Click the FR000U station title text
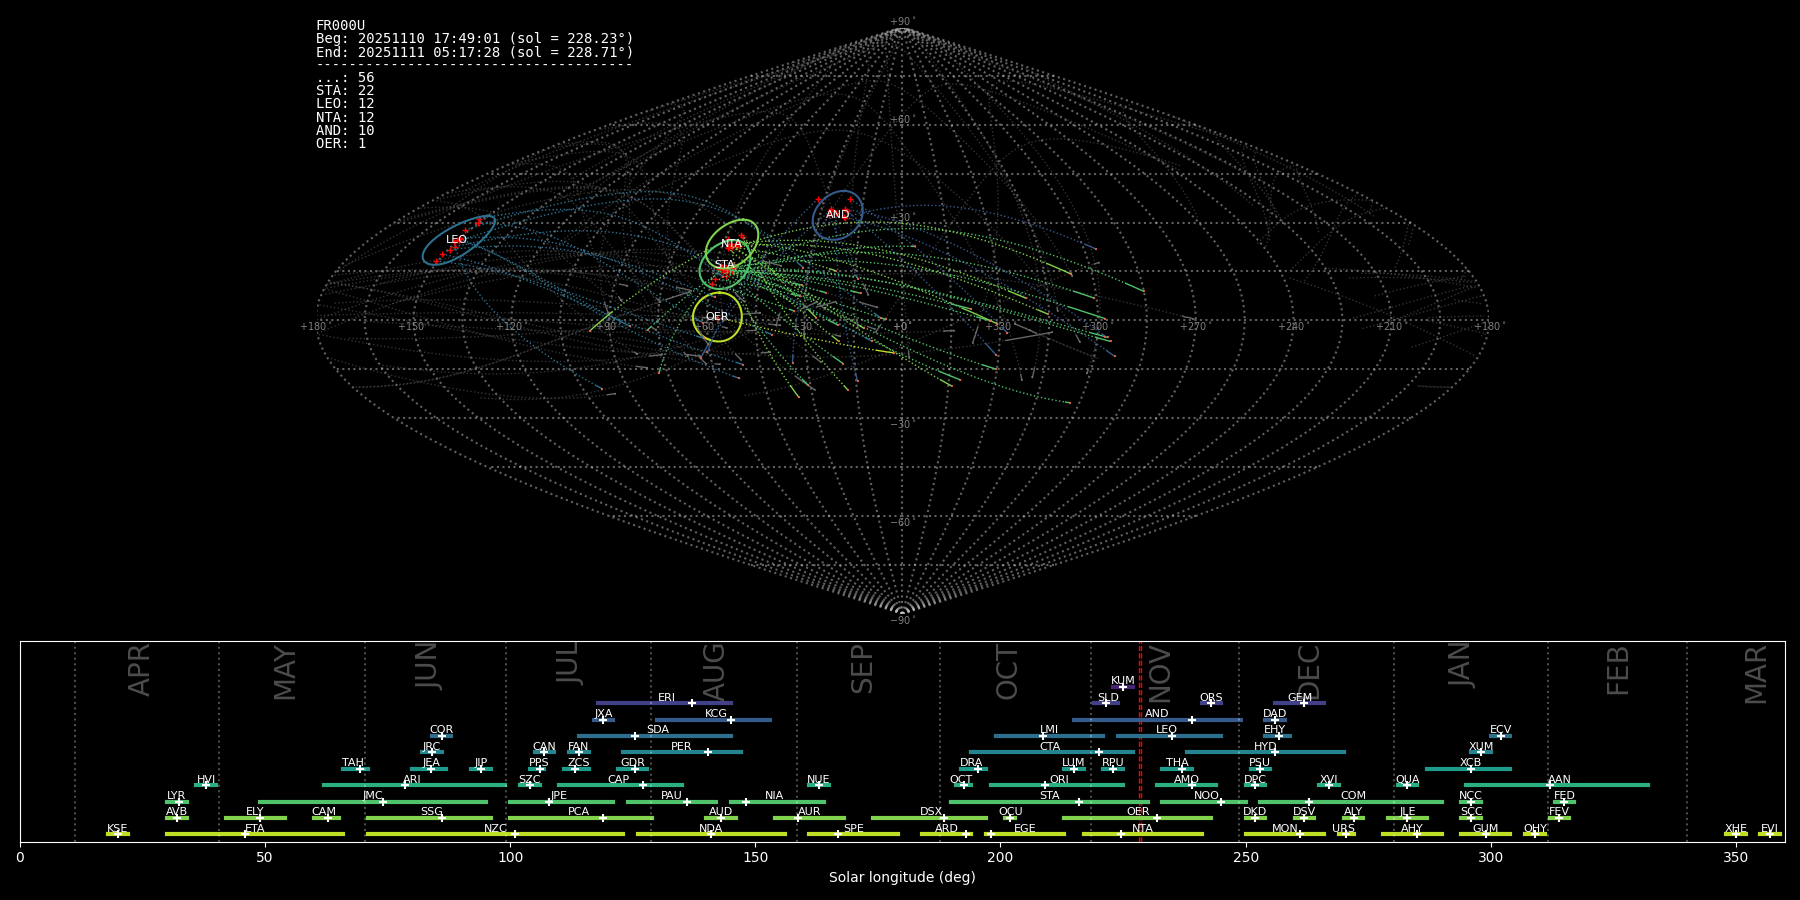 point(340,26)
